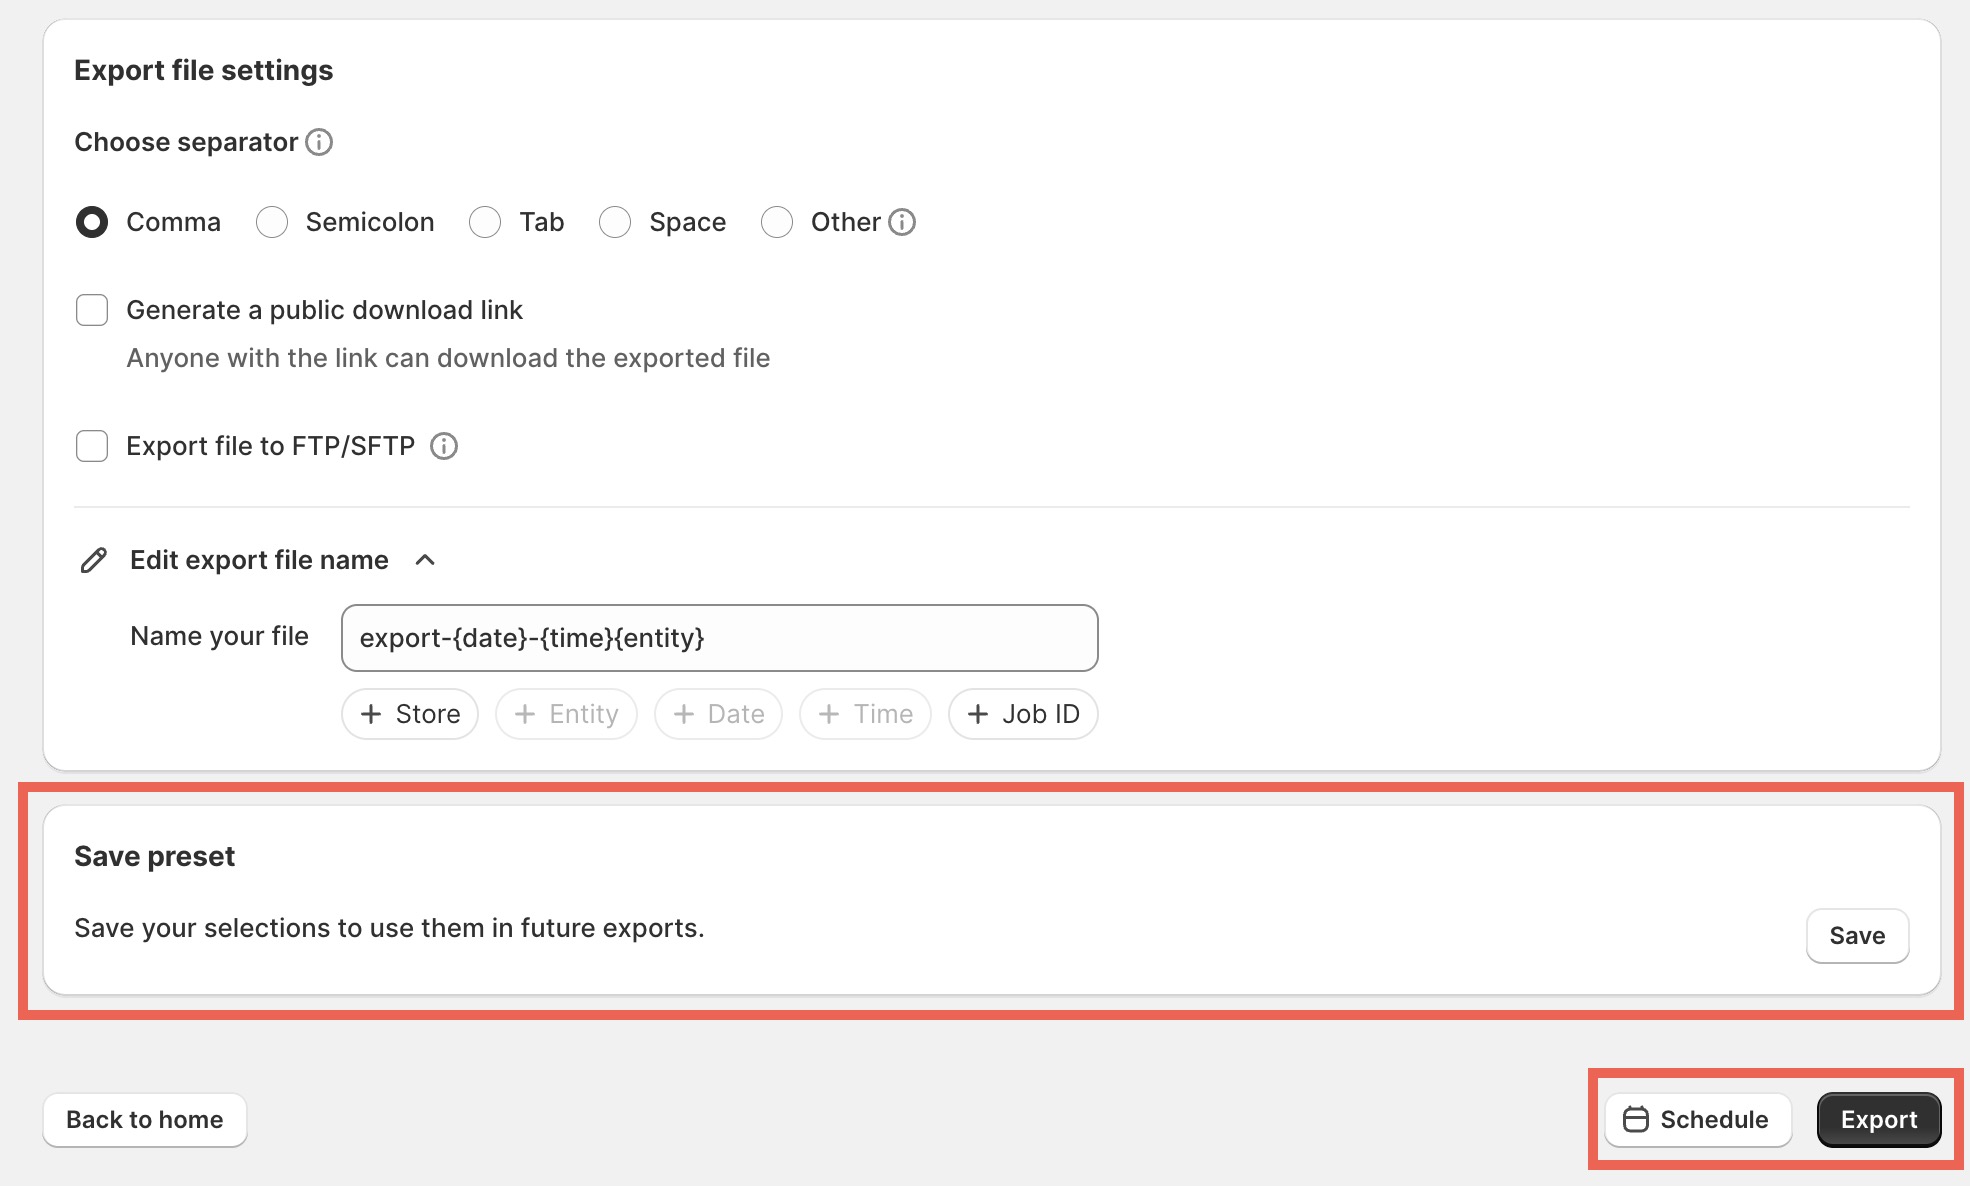This screenshot has height=1186, width=1970.
Task: Click pencil icon beside Edit export file name
Action: 93,560
